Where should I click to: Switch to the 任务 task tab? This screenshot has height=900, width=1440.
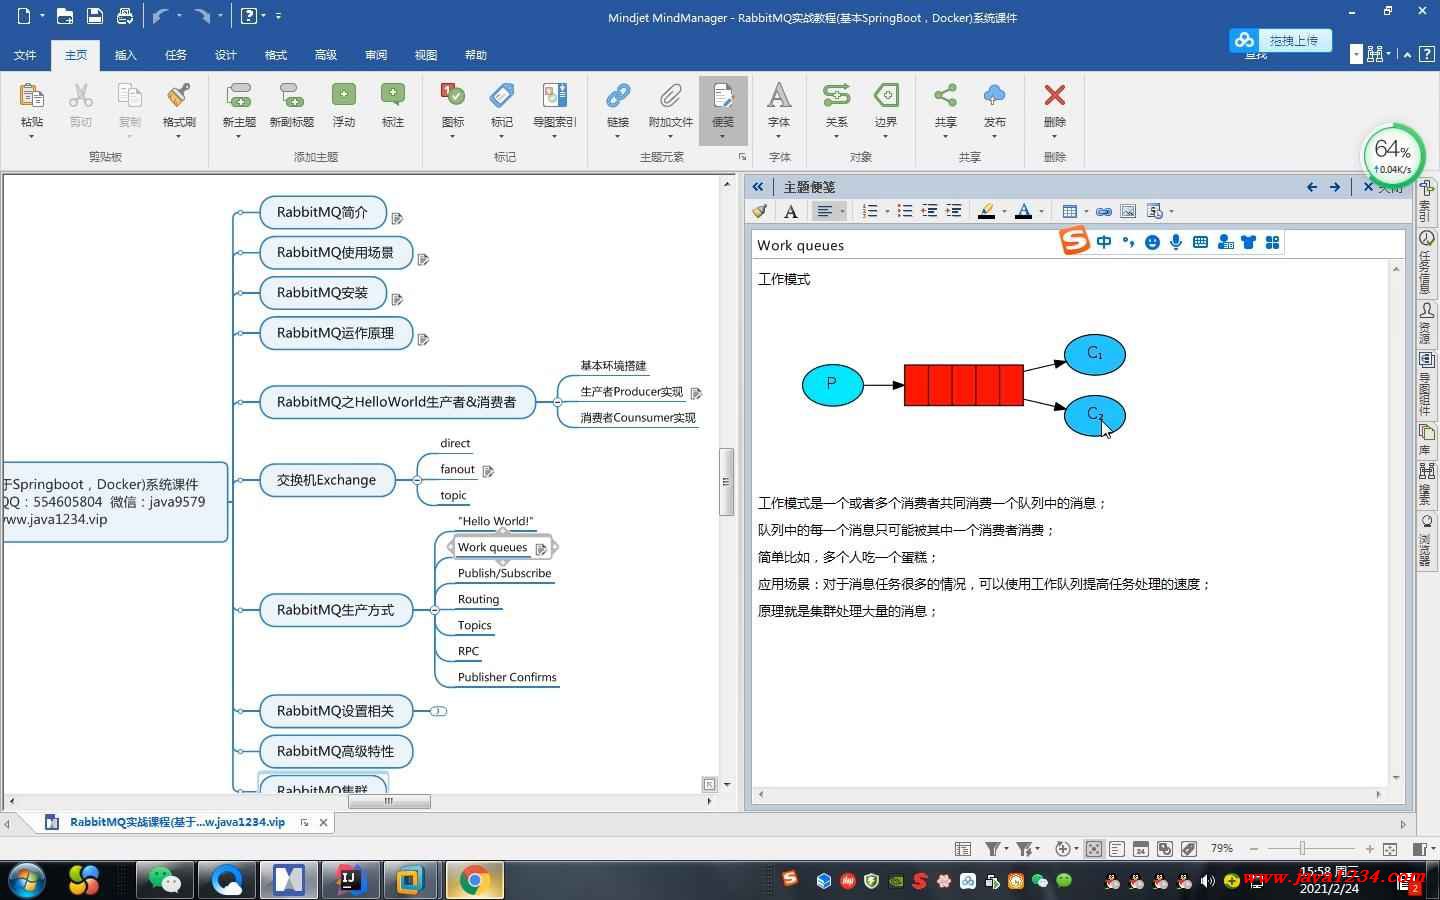pyautogui.click(x=175, y=55)
